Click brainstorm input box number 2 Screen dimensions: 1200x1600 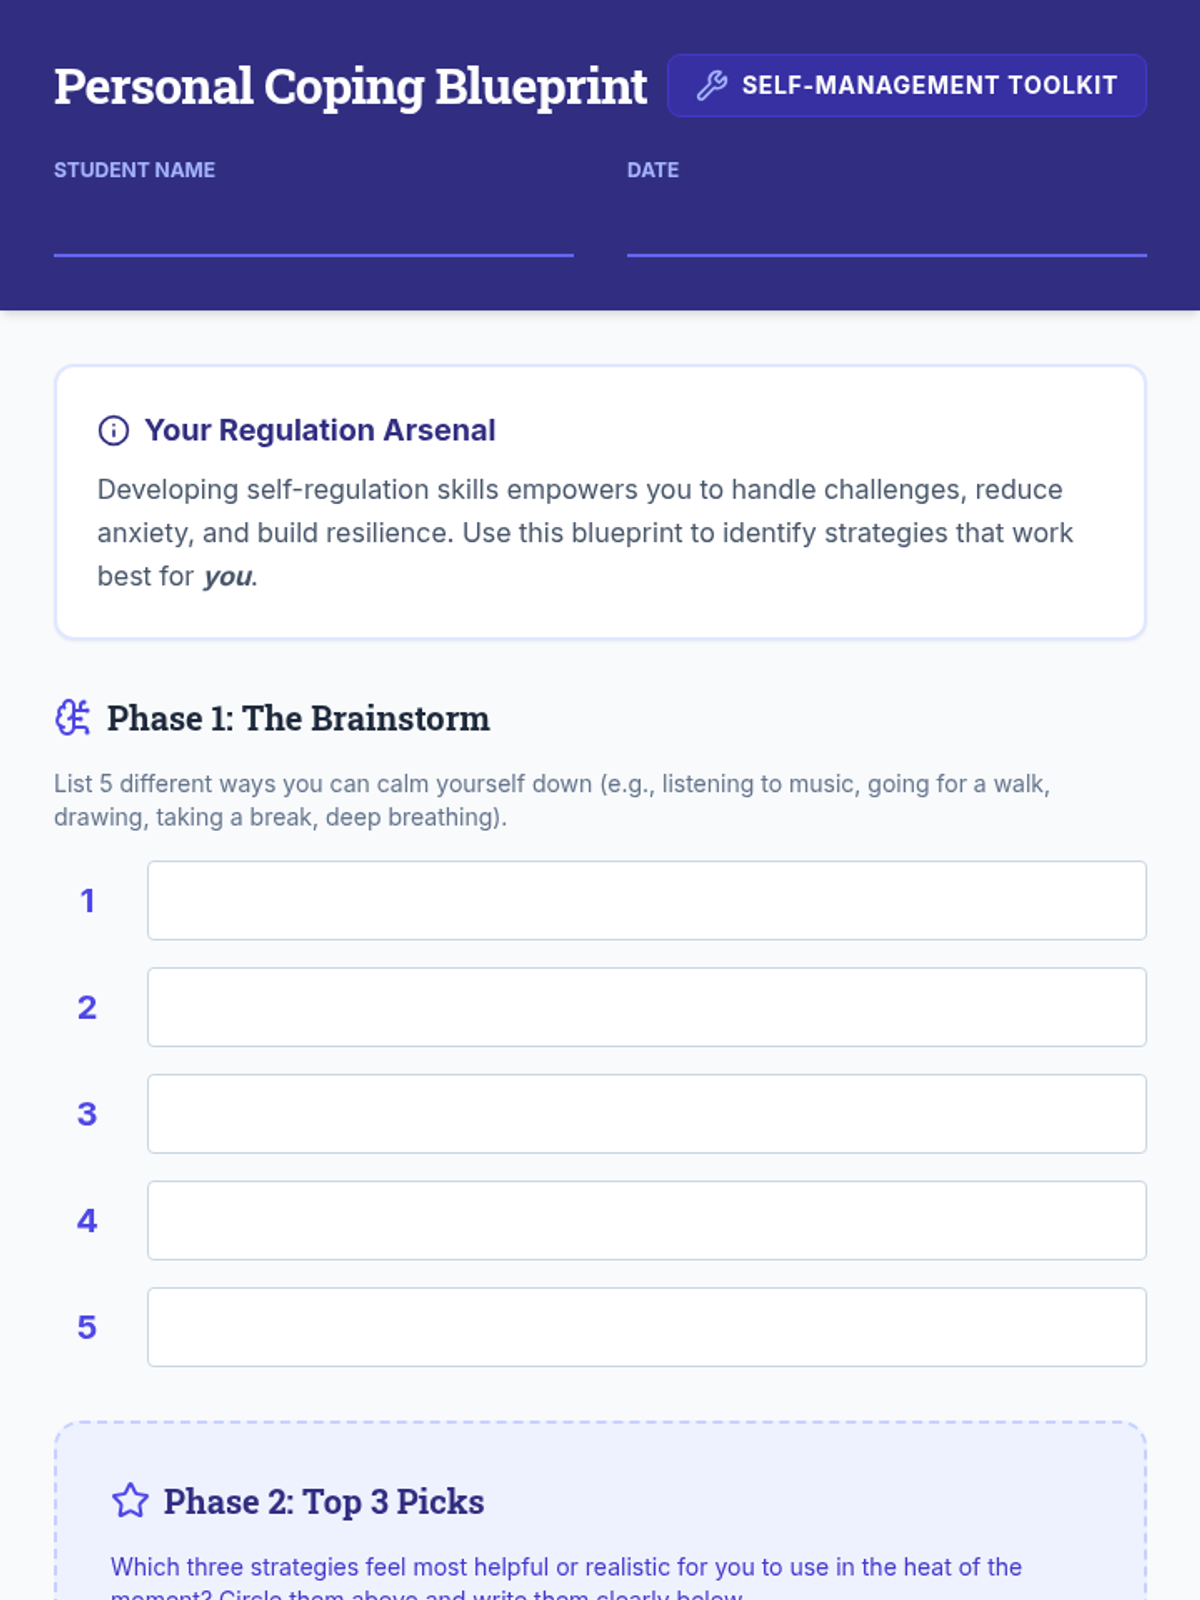pyautogui.click(x=646, y=1007)
